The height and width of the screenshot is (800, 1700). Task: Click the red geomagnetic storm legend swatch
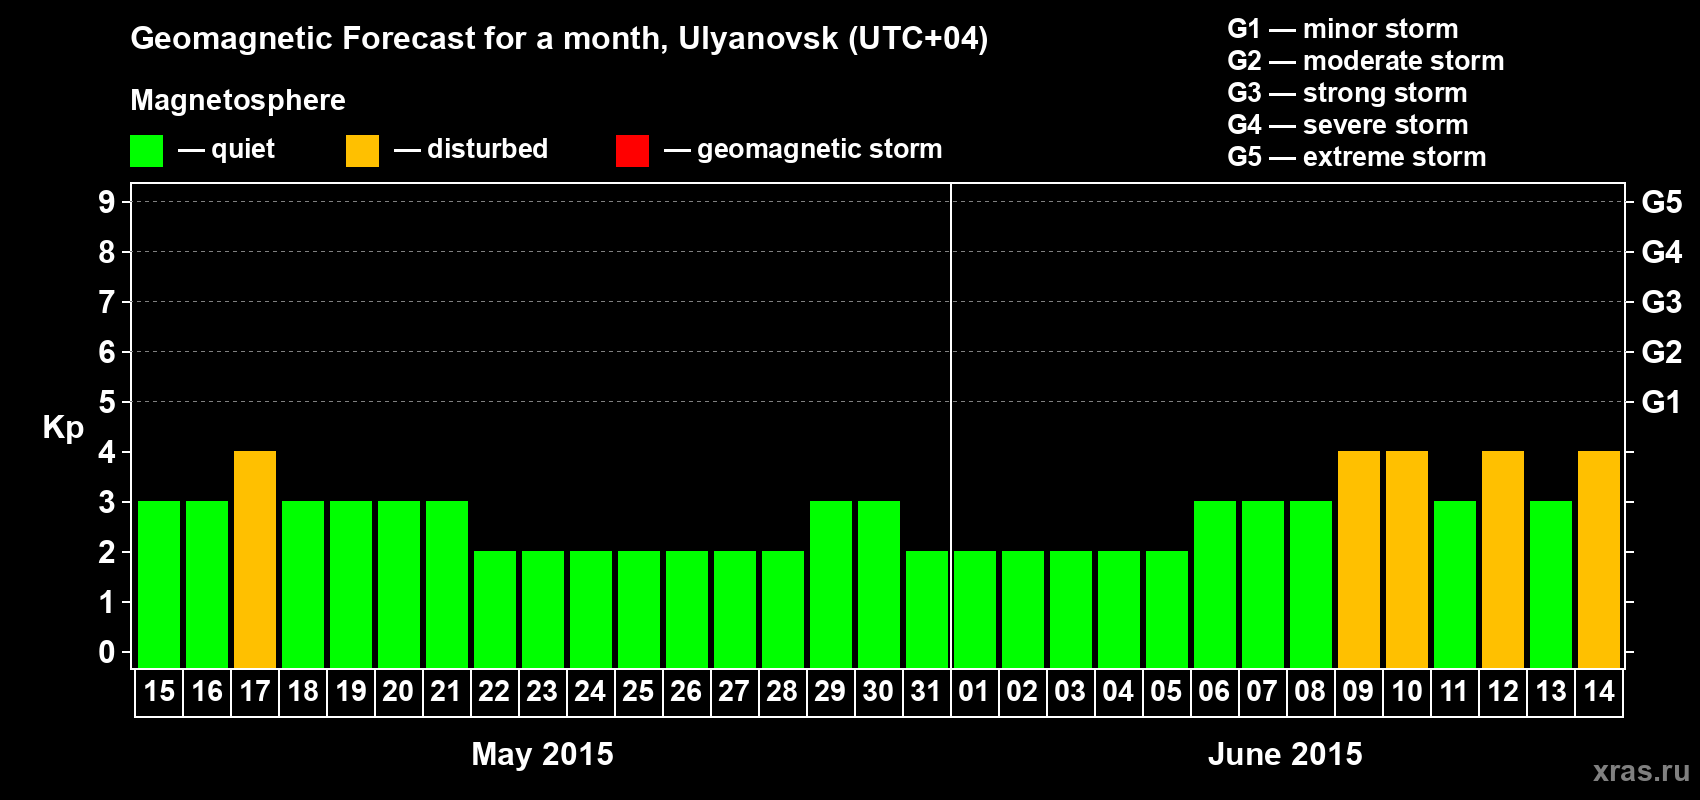632,151
